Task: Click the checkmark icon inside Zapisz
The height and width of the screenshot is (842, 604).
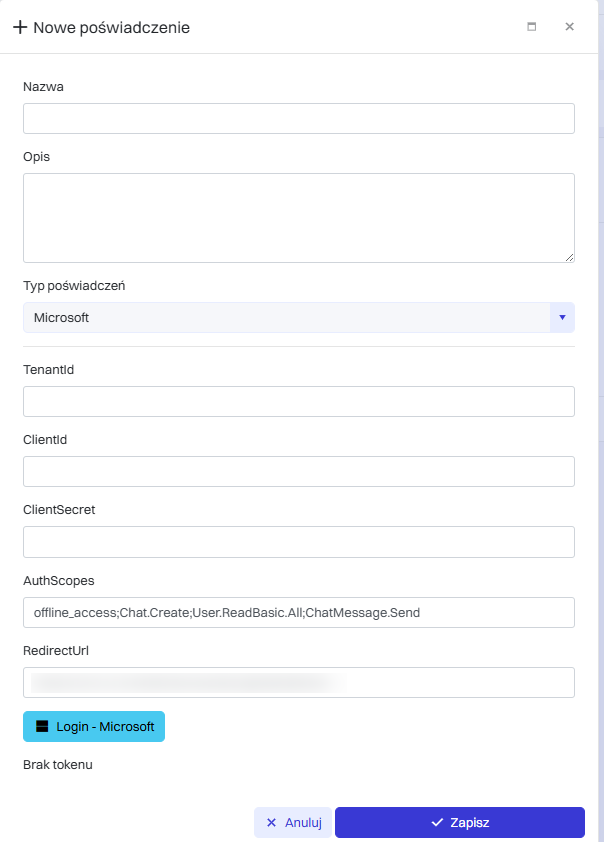Action: (437, 822)
